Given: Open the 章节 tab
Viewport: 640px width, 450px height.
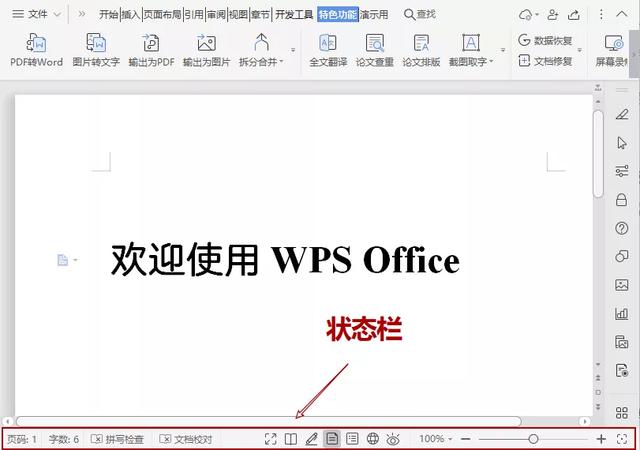Looking at the screenshot, I should [x=260, y=15].
